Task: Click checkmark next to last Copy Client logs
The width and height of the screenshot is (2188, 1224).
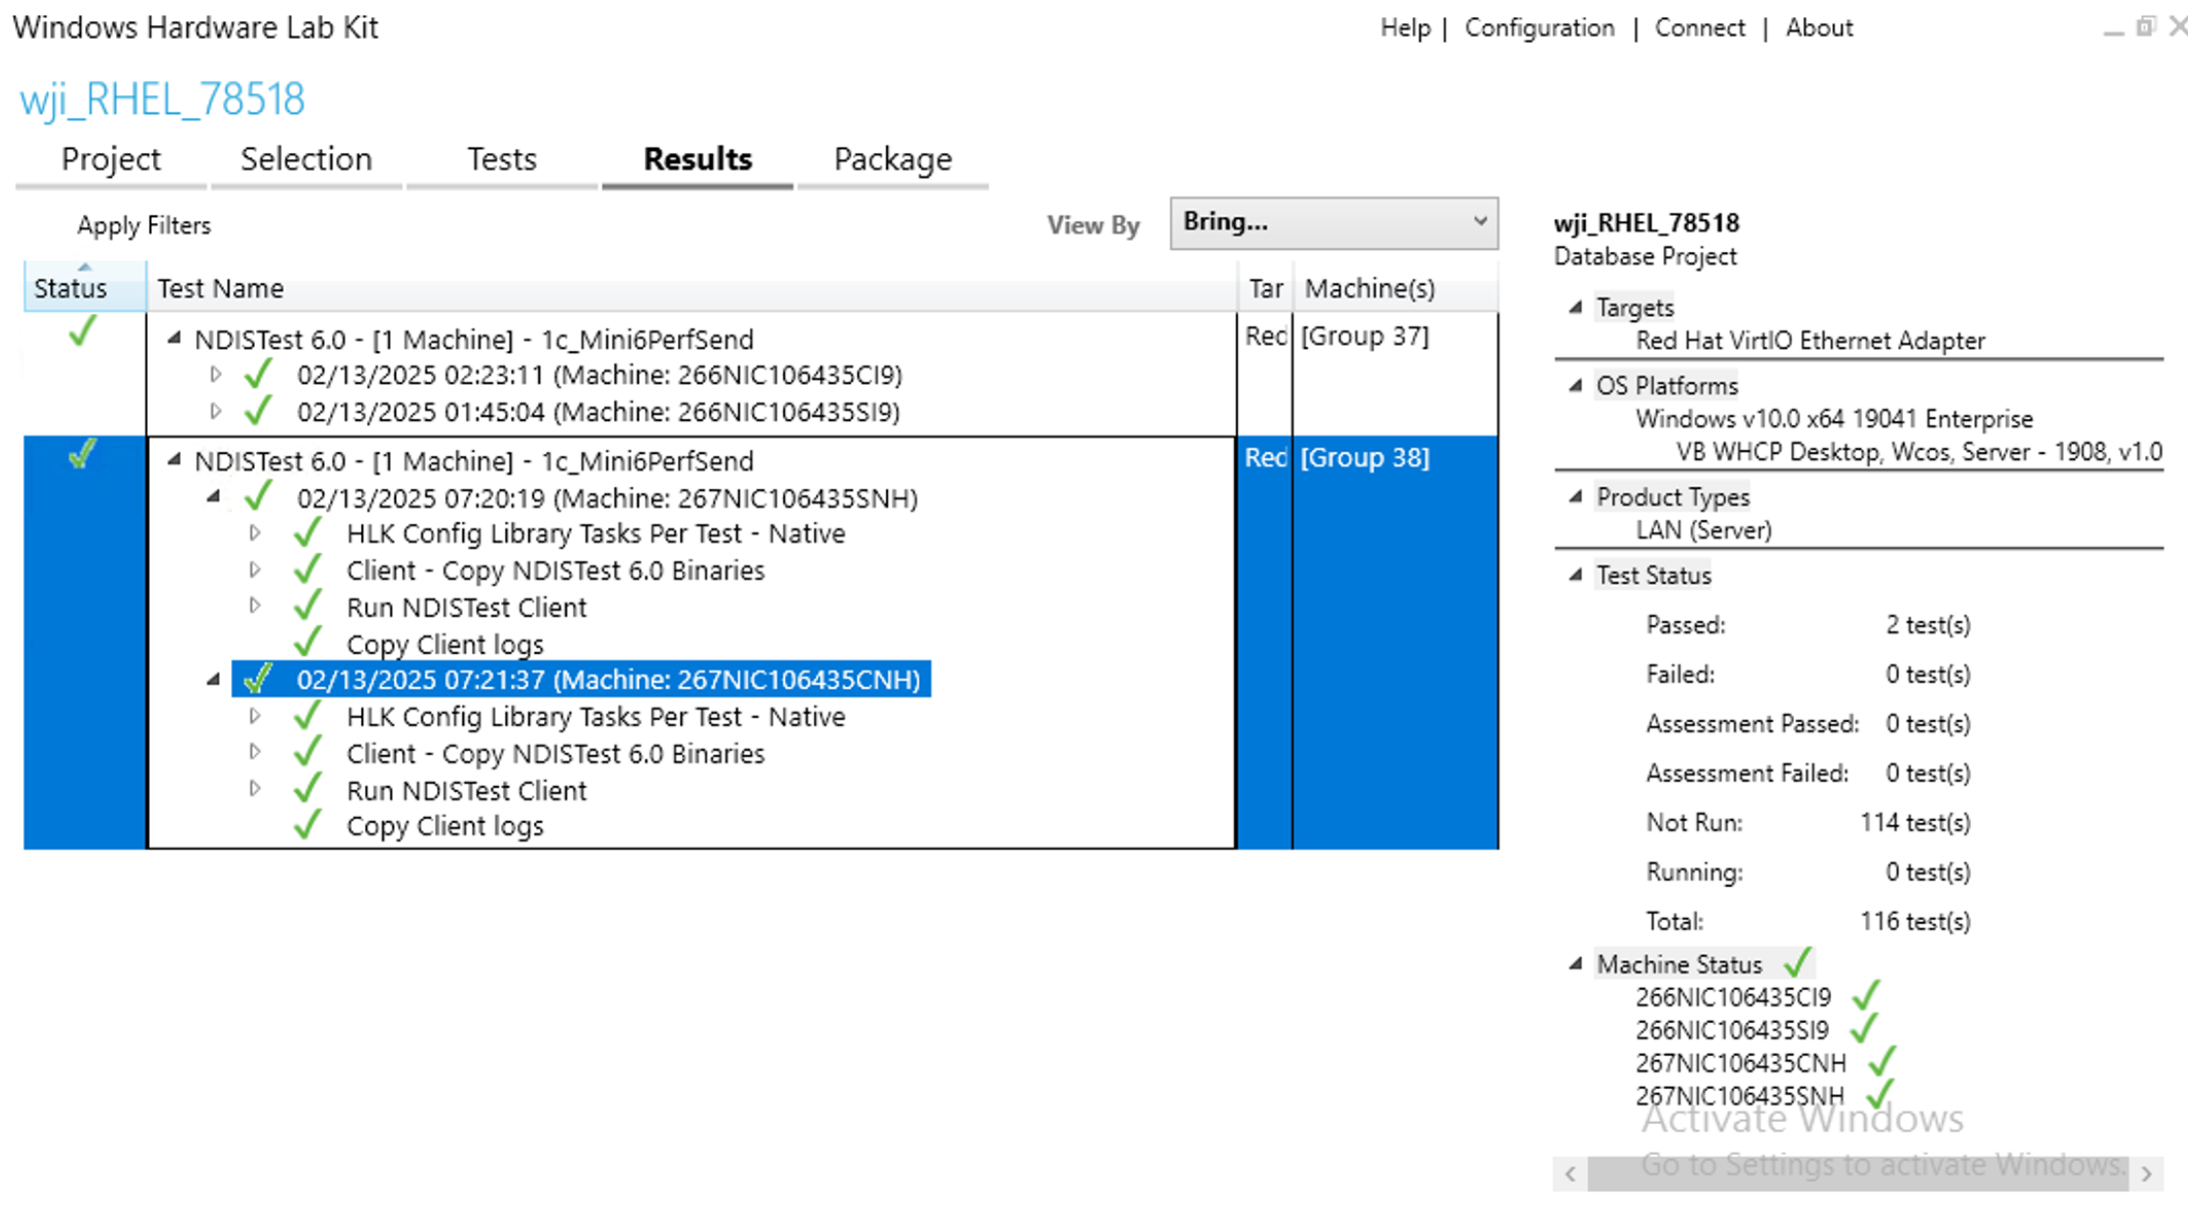Action: tap(308, 825)
